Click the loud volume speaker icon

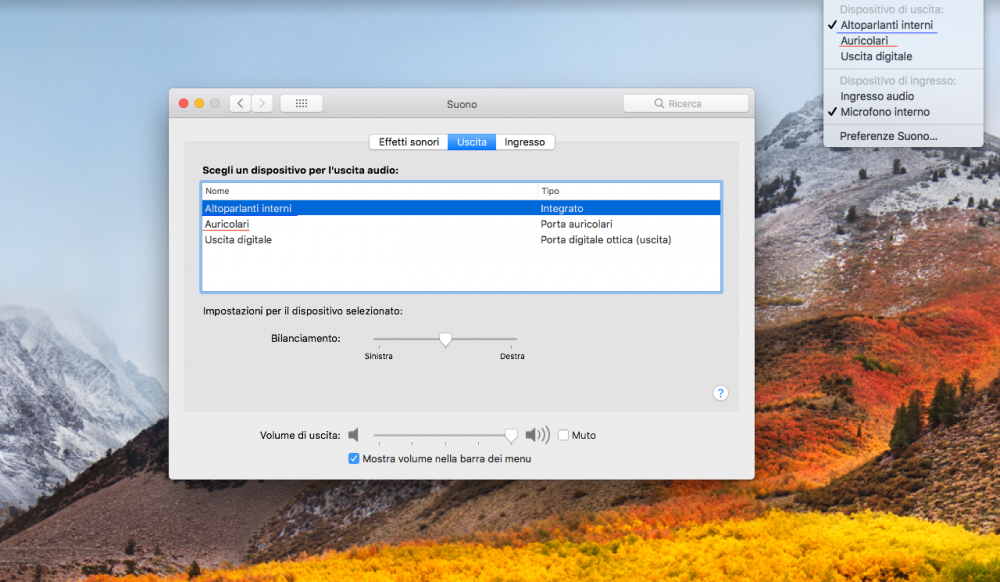tap(538, 435)
